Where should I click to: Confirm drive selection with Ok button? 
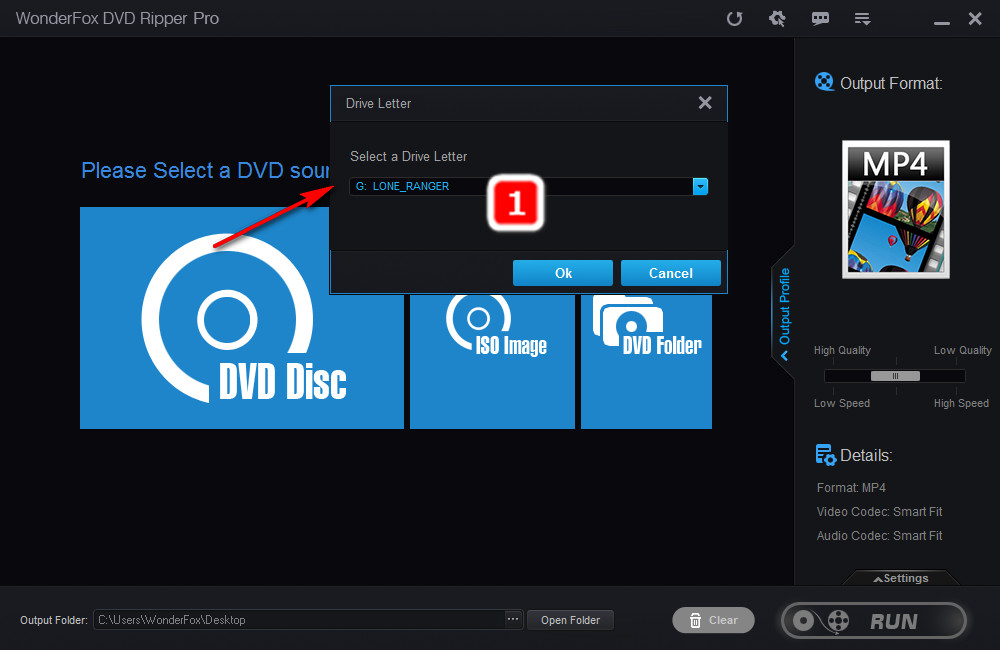562,273
